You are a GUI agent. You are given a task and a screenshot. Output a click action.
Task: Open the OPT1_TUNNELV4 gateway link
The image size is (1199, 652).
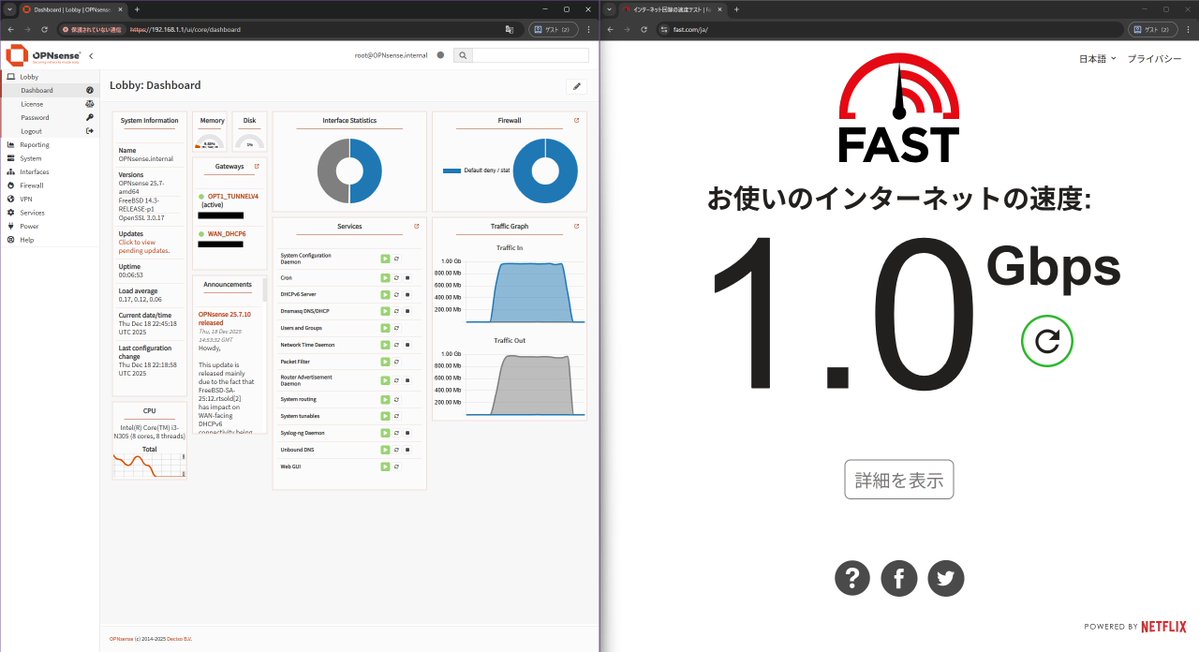(233, 196)
